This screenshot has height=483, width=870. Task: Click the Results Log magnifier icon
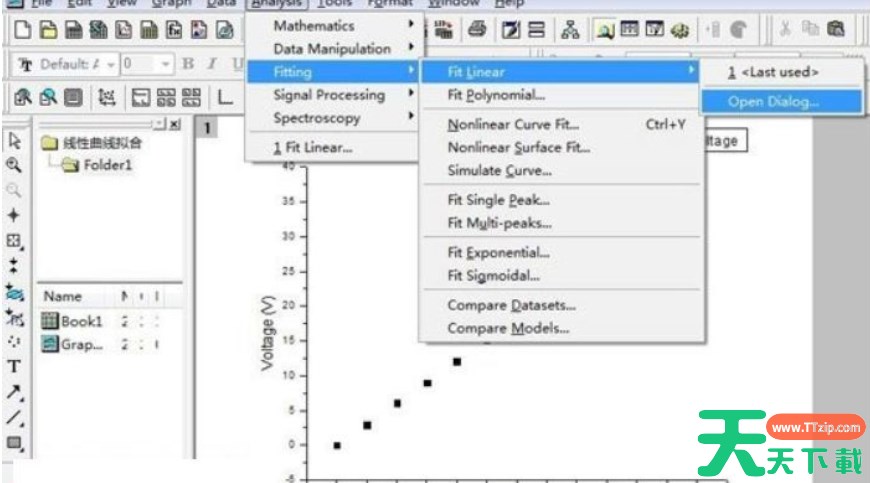coord(604,29)
